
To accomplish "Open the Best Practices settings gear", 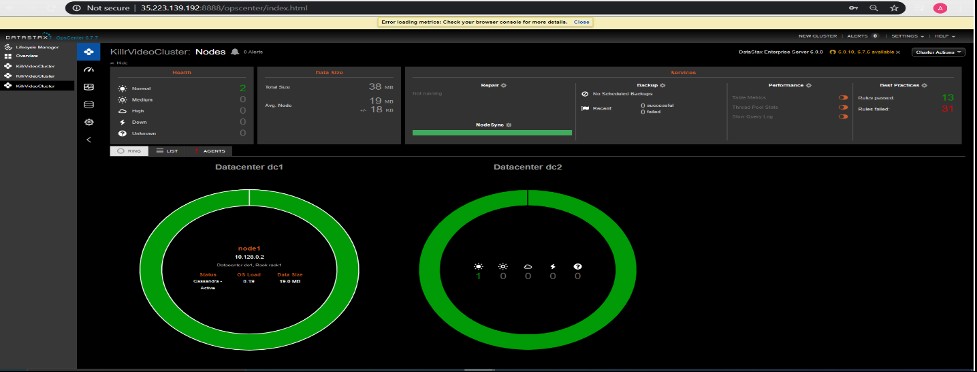I will click(924, 85).
